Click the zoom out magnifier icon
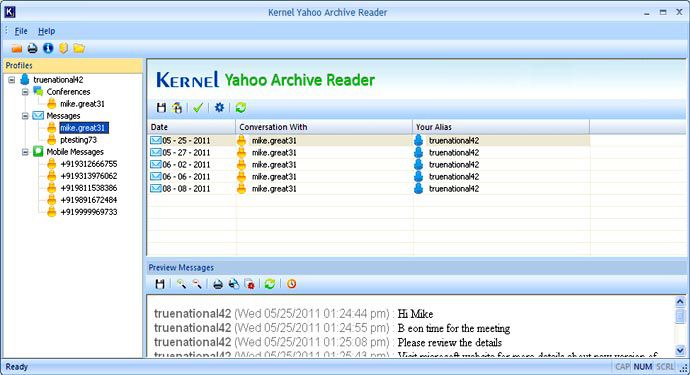The height and width of the screenshot is (375, 690). coord(197,284)
